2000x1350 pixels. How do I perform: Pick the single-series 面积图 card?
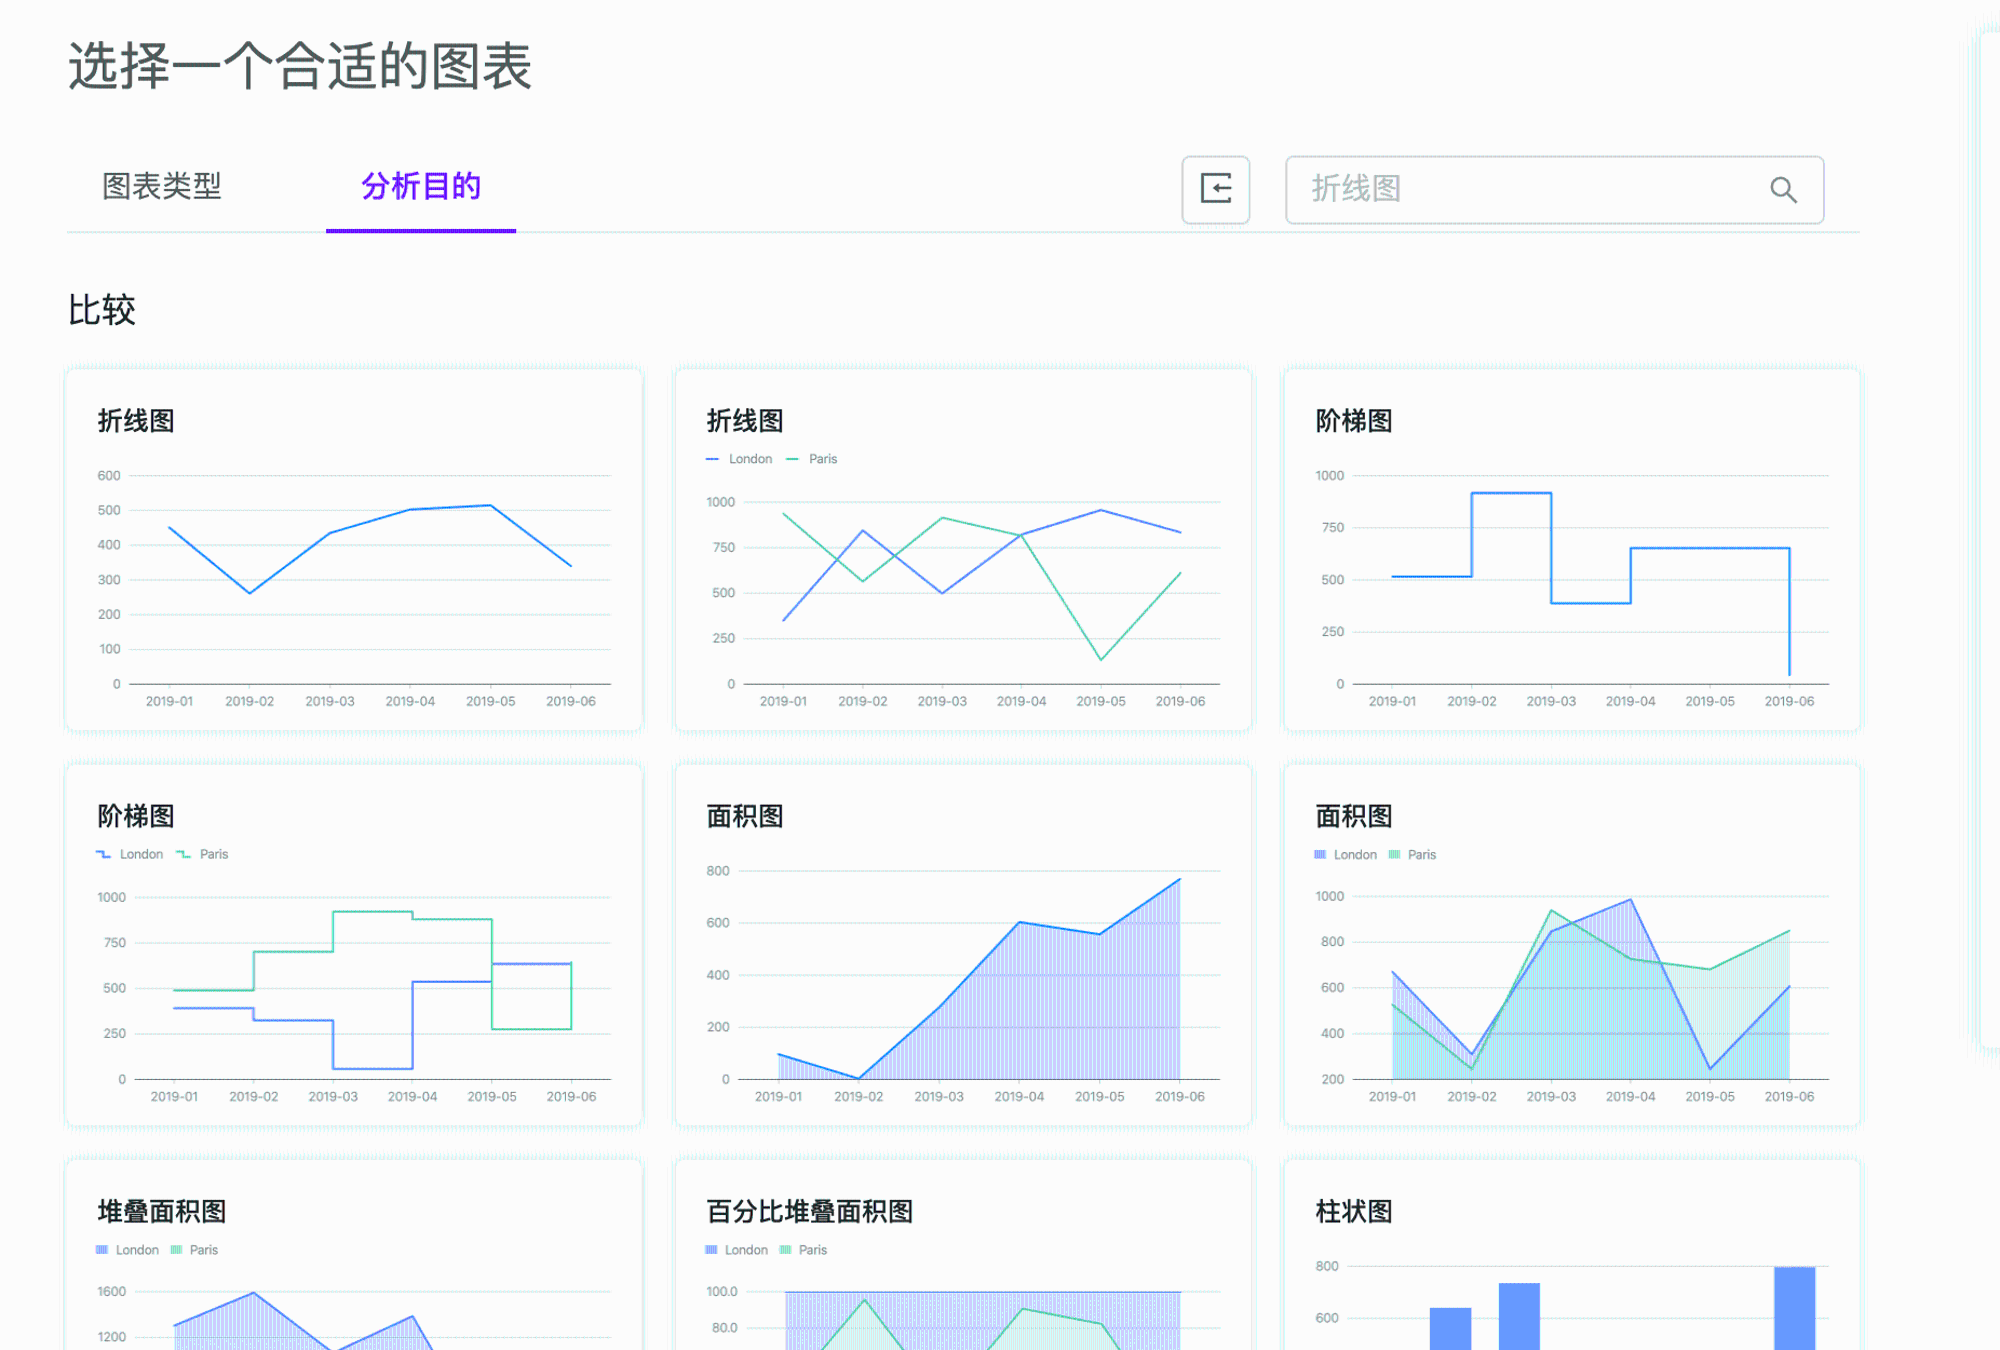point(963,945)
